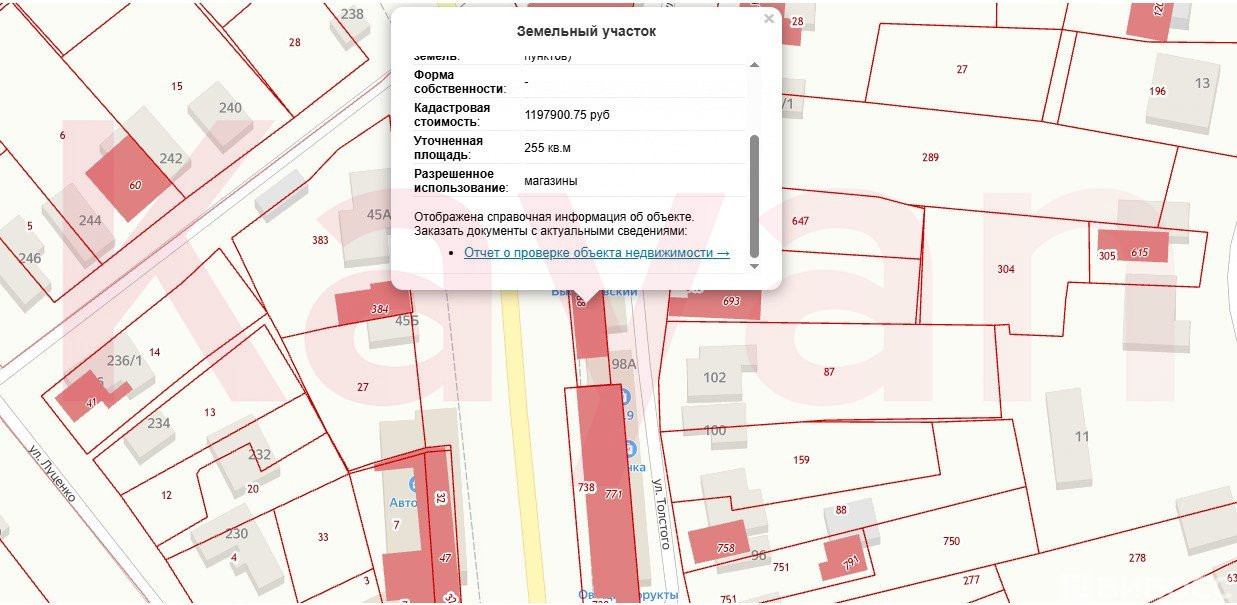
Task: Click the ул. Толстого street label
Action: [660, 514]
